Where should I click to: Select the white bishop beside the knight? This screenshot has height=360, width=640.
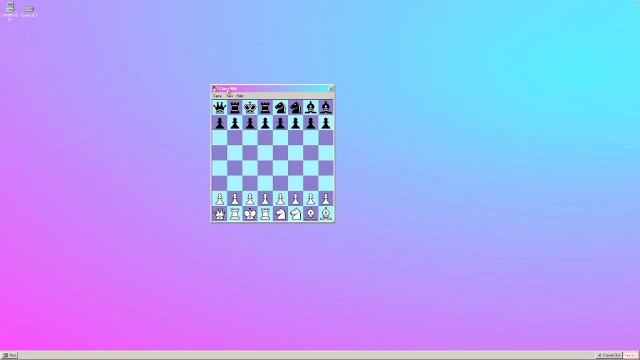[311, 214]
